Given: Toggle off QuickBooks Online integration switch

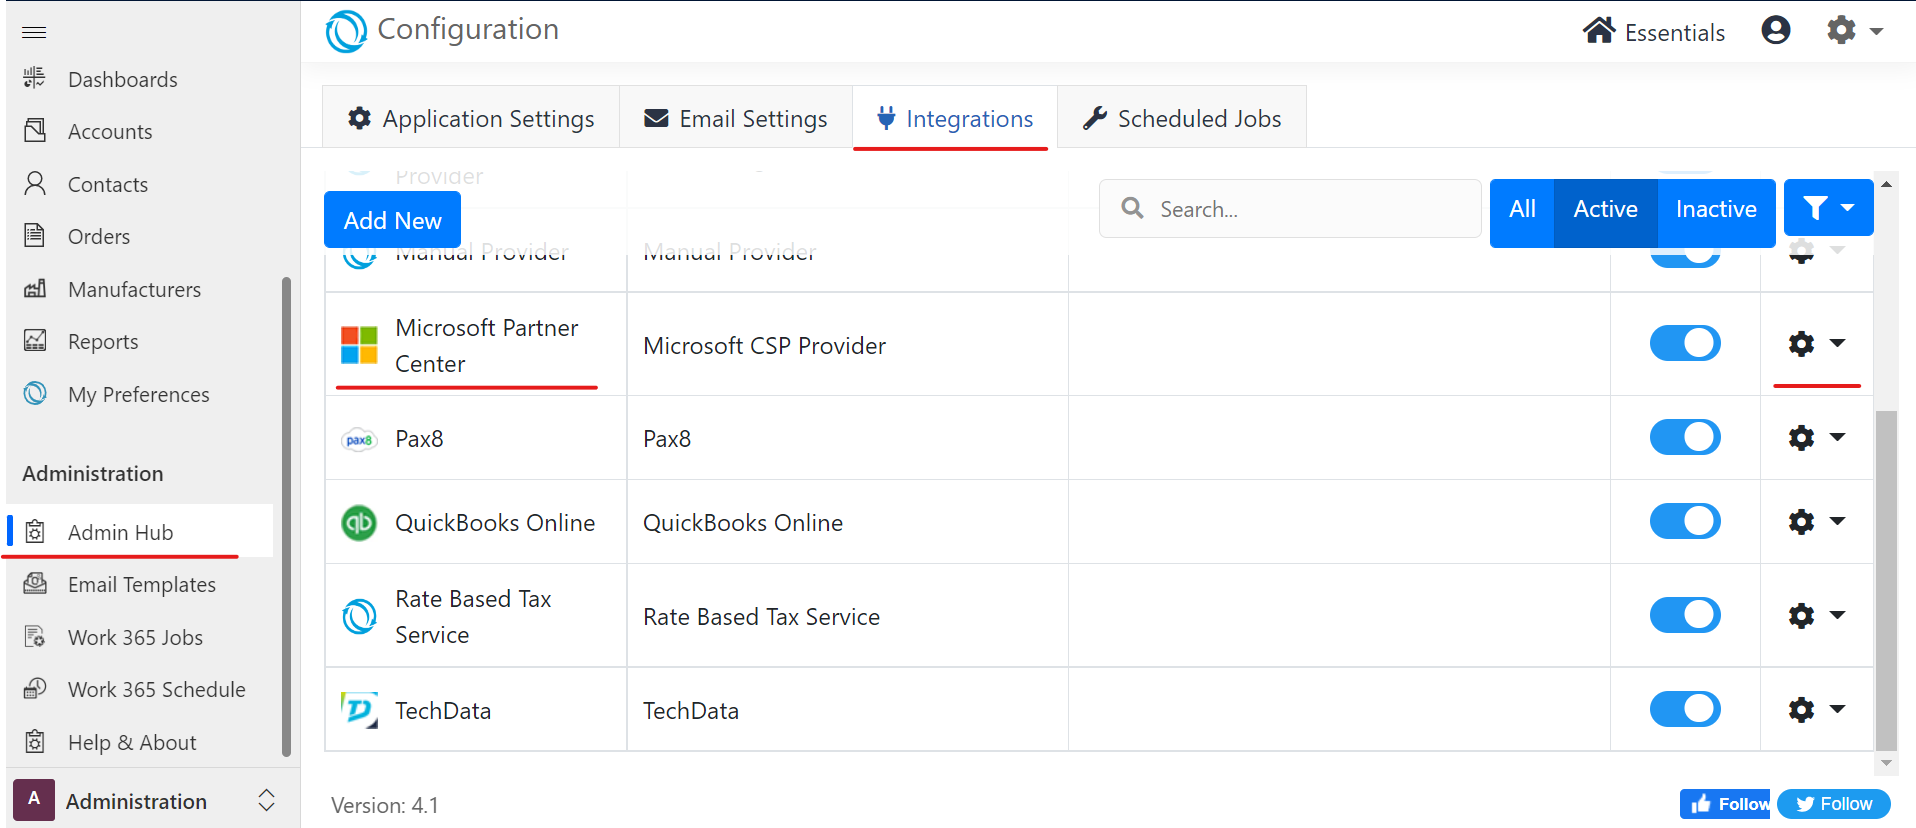Looking at the screenshot, I should point(1685,521).
